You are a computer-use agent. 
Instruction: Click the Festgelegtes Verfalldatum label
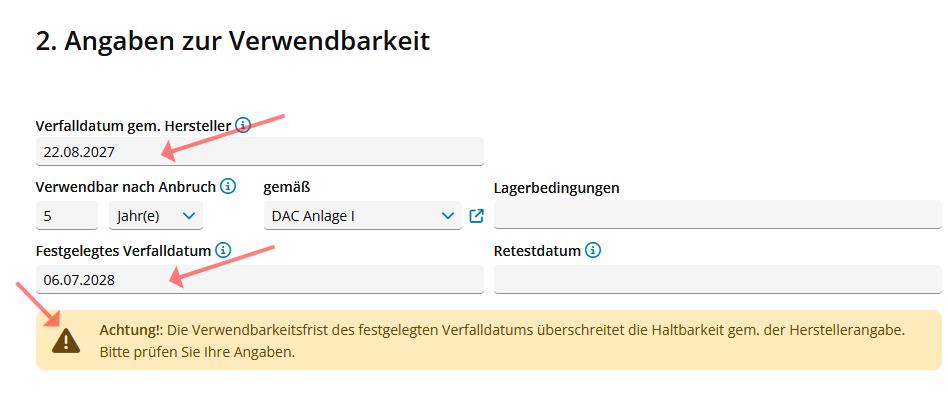(123, 250)
